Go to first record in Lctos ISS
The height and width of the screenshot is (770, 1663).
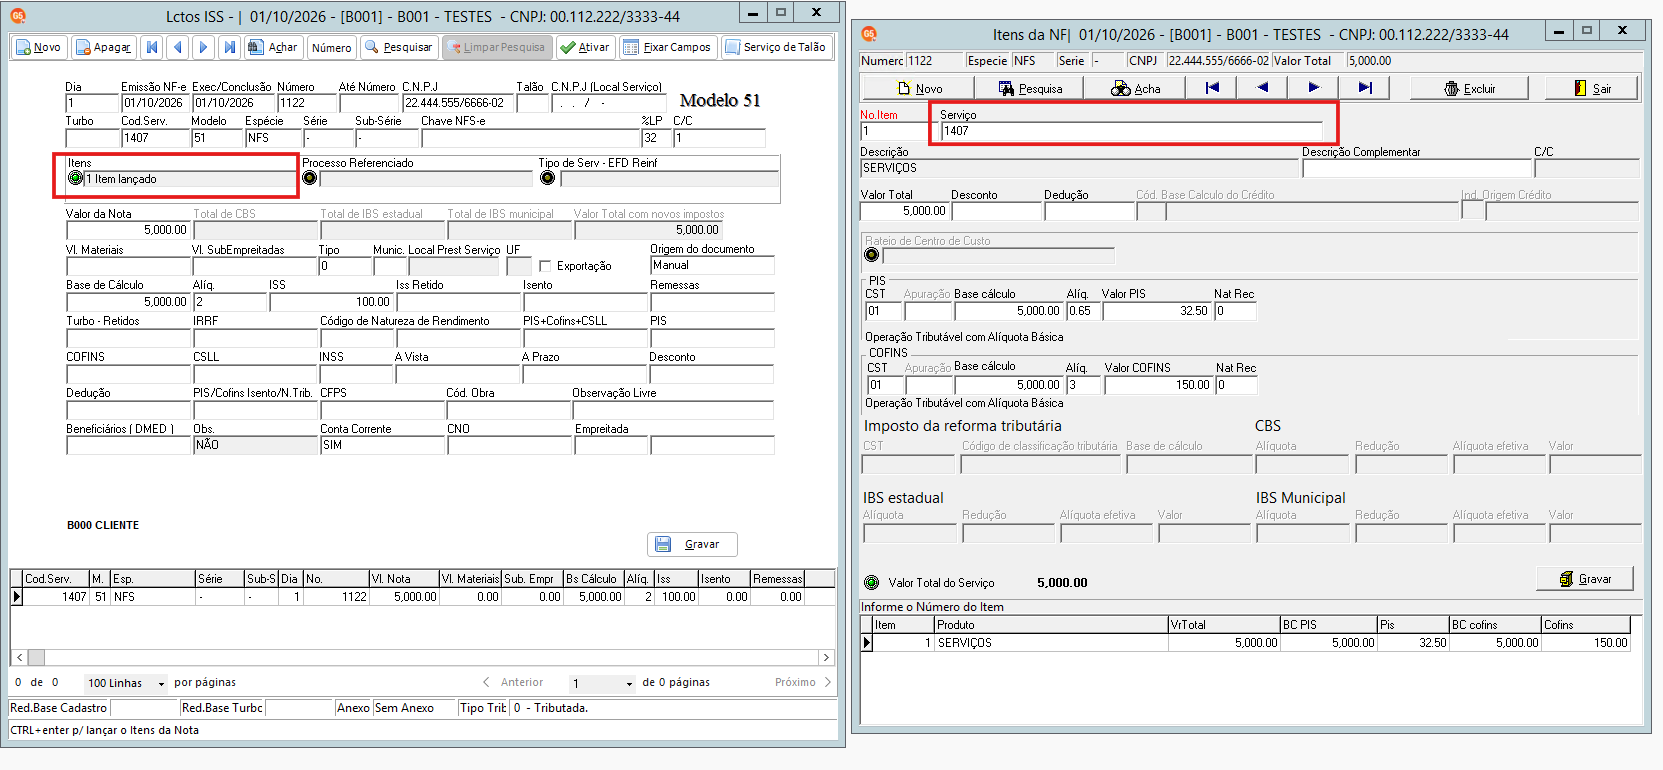point(152,47)
